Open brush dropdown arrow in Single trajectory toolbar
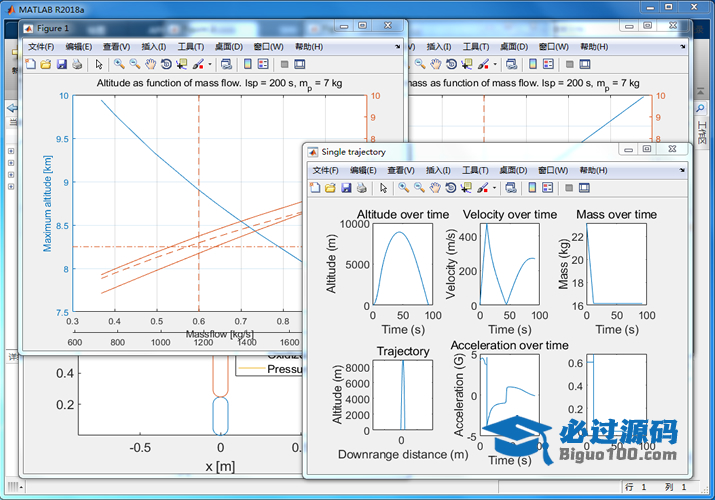Image resolution: width=715 pixels, height=500 pixels. (494, 188)
